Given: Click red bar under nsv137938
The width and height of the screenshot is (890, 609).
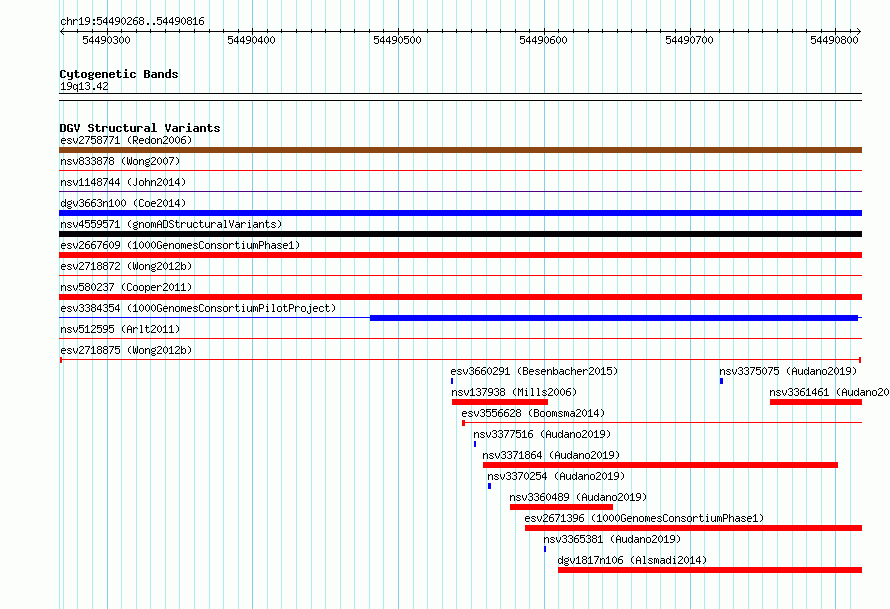Looking at the screenshot, I should [x=499, y=402].
